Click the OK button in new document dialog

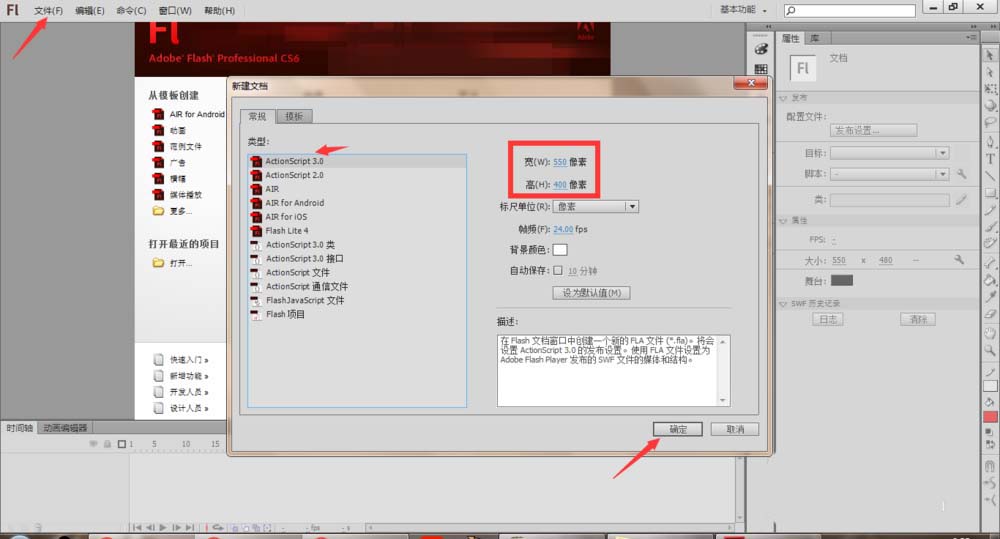678,429
